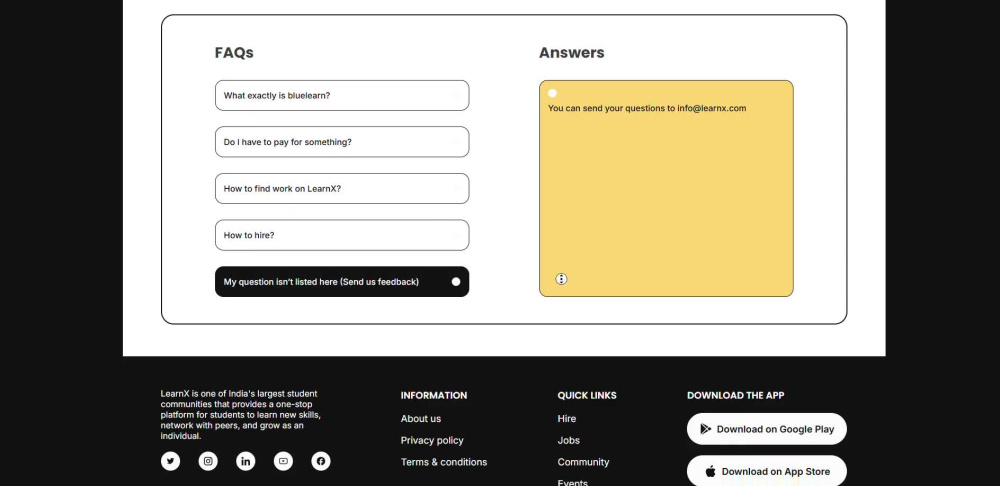Image resolution: width=1000 pixels, height=486 pixels.
Task: Open the Twitter social icon in footer
Action: (x=170, y=461)
